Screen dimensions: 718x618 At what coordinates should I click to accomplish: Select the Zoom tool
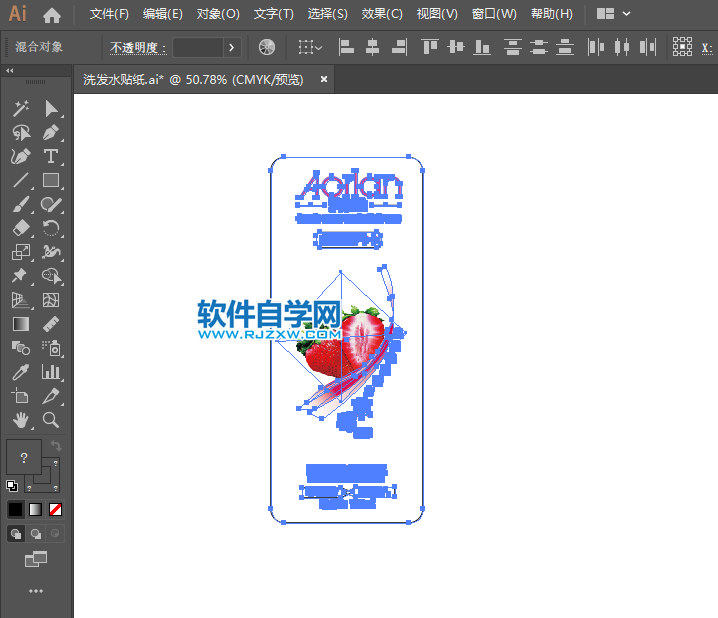coord(51,420)
